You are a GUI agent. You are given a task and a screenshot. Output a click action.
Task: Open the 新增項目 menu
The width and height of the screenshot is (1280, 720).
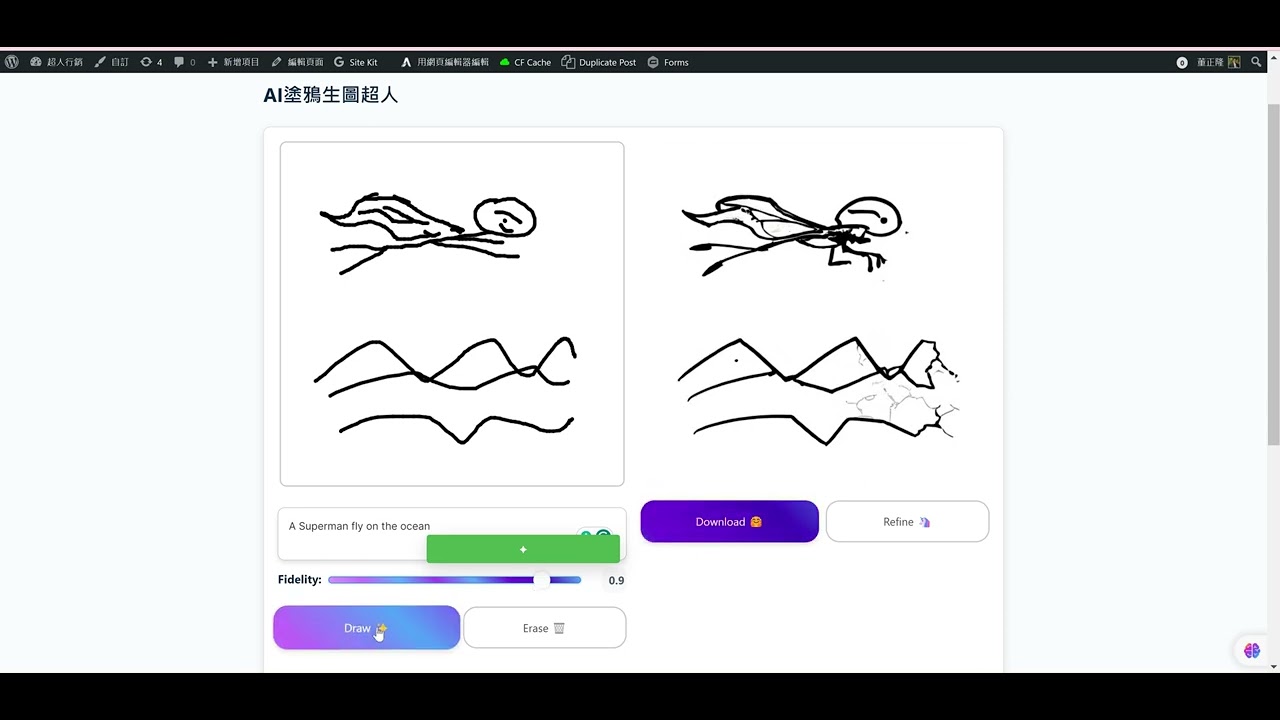[233, 62]
